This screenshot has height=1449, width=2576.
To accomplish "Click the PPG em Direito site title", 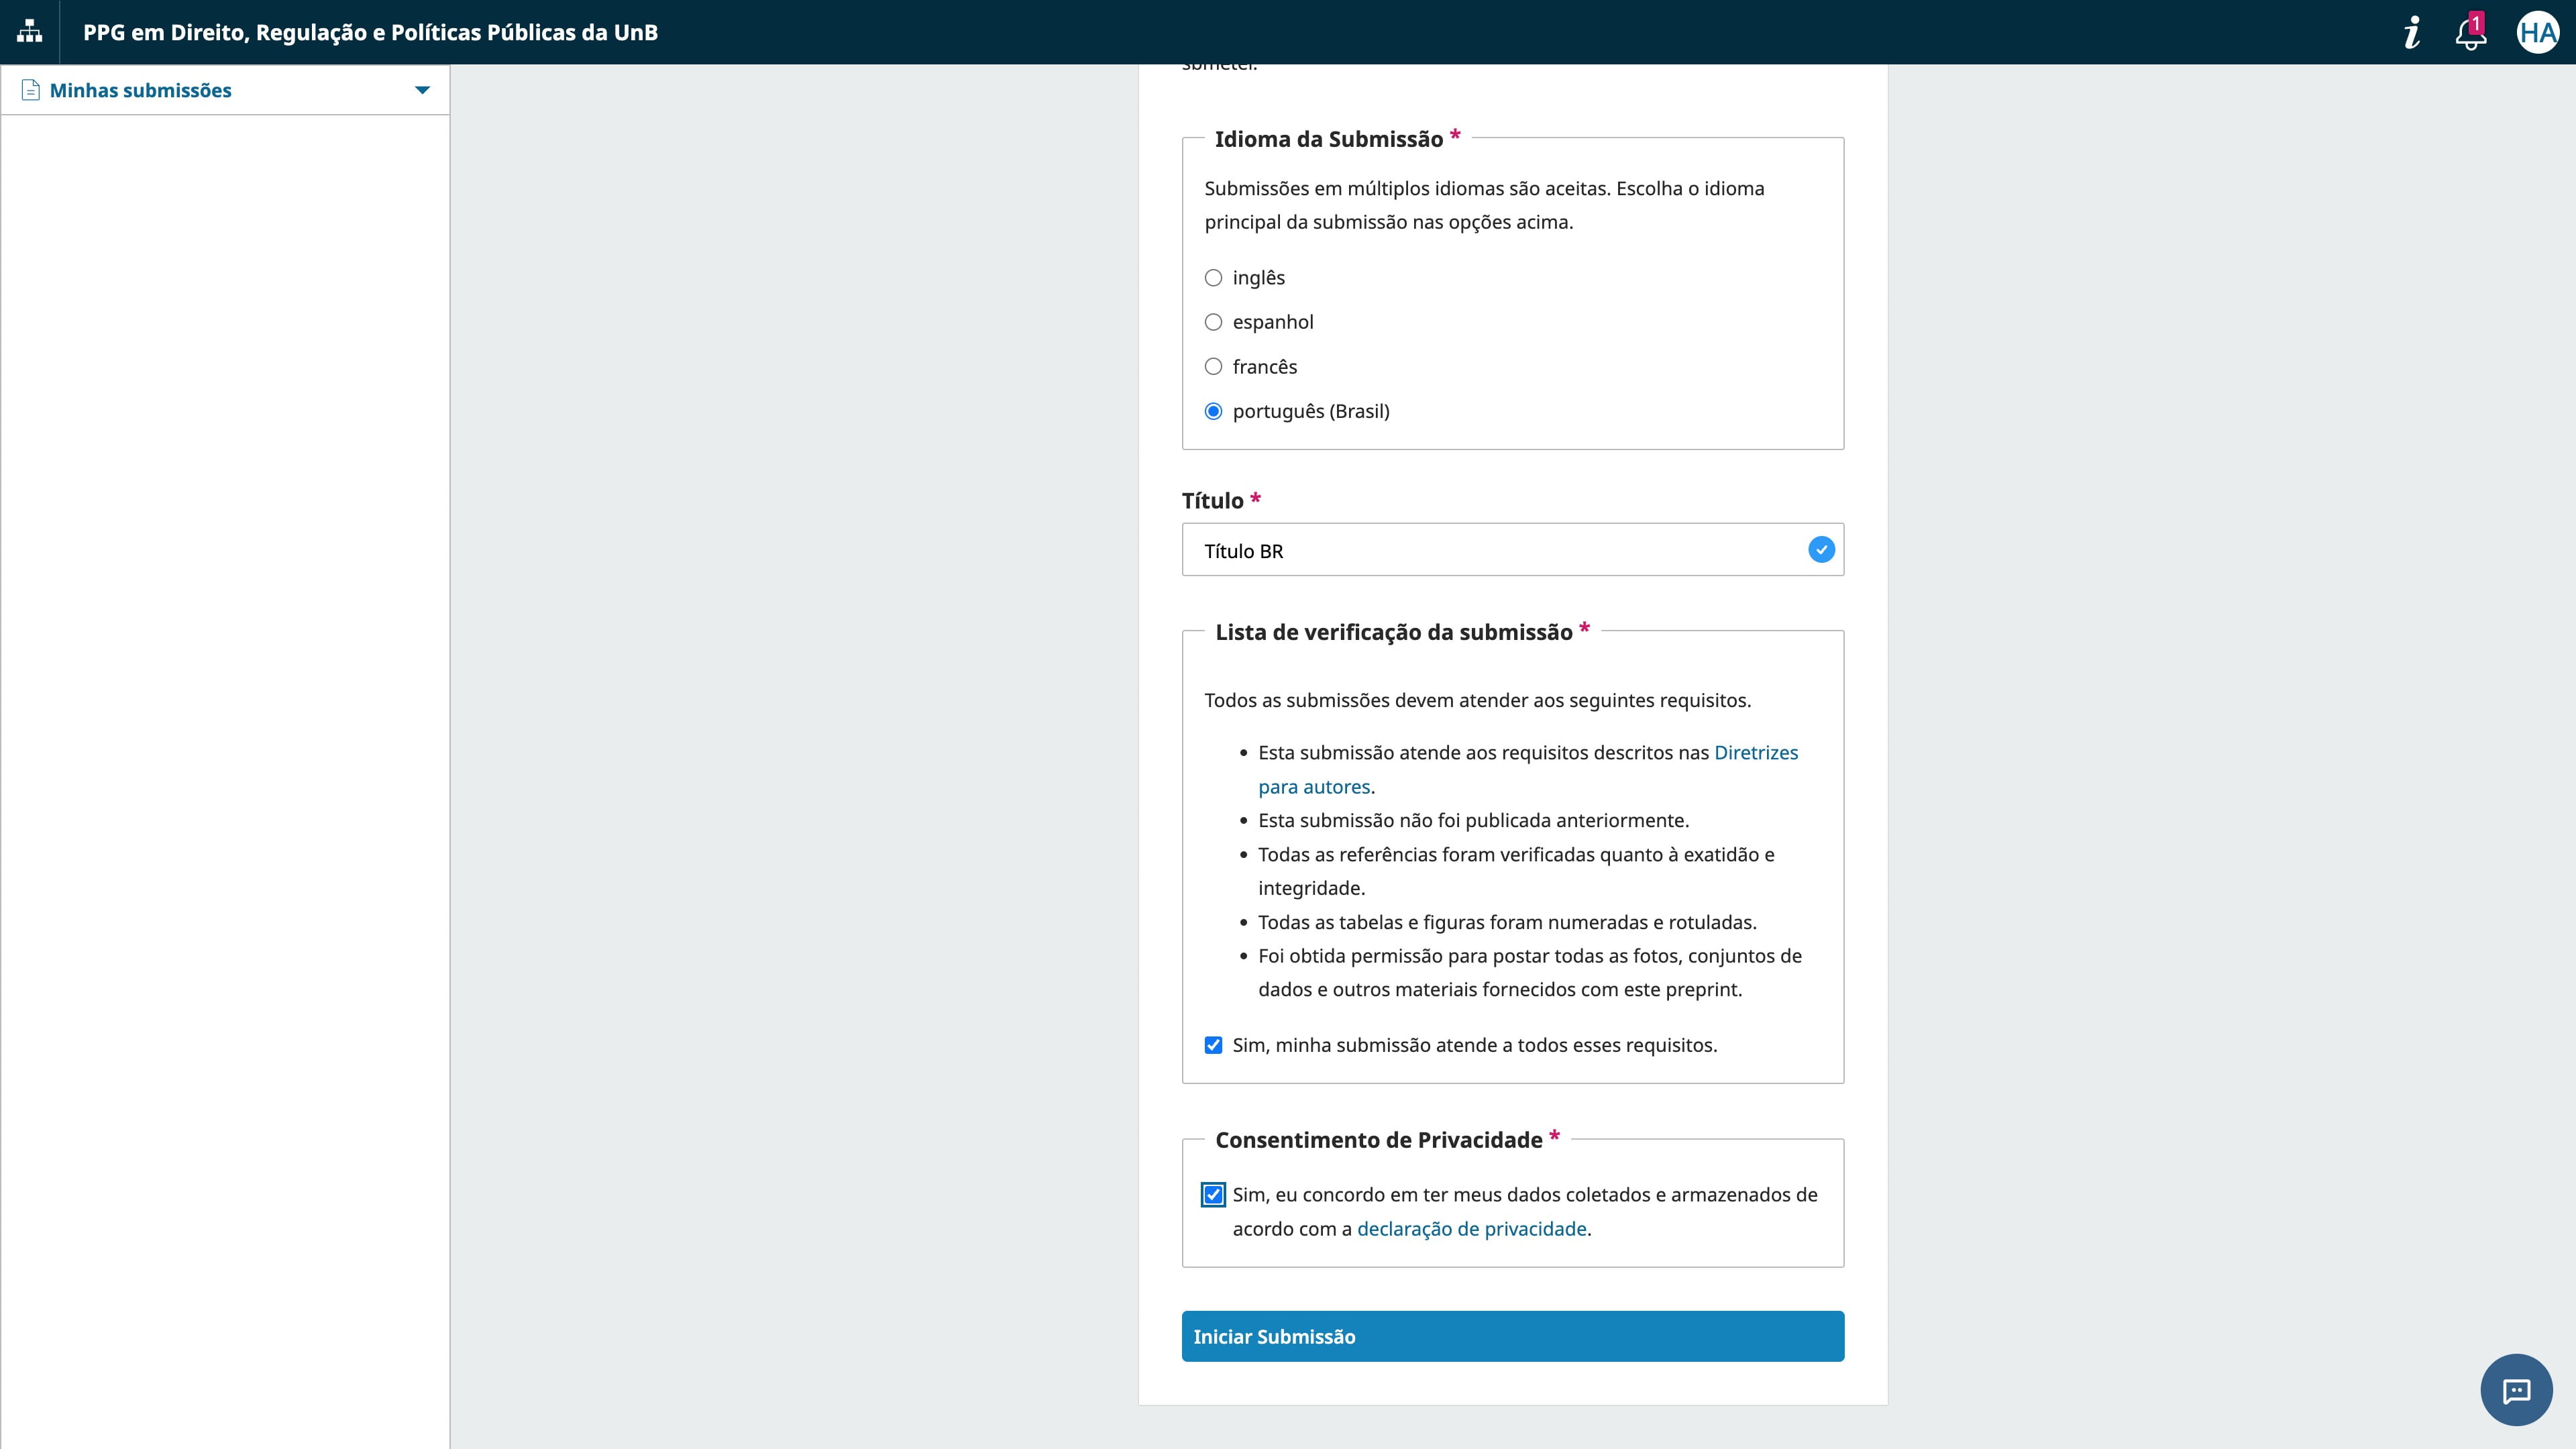I will pyautogui.click(x=370, y=32).
